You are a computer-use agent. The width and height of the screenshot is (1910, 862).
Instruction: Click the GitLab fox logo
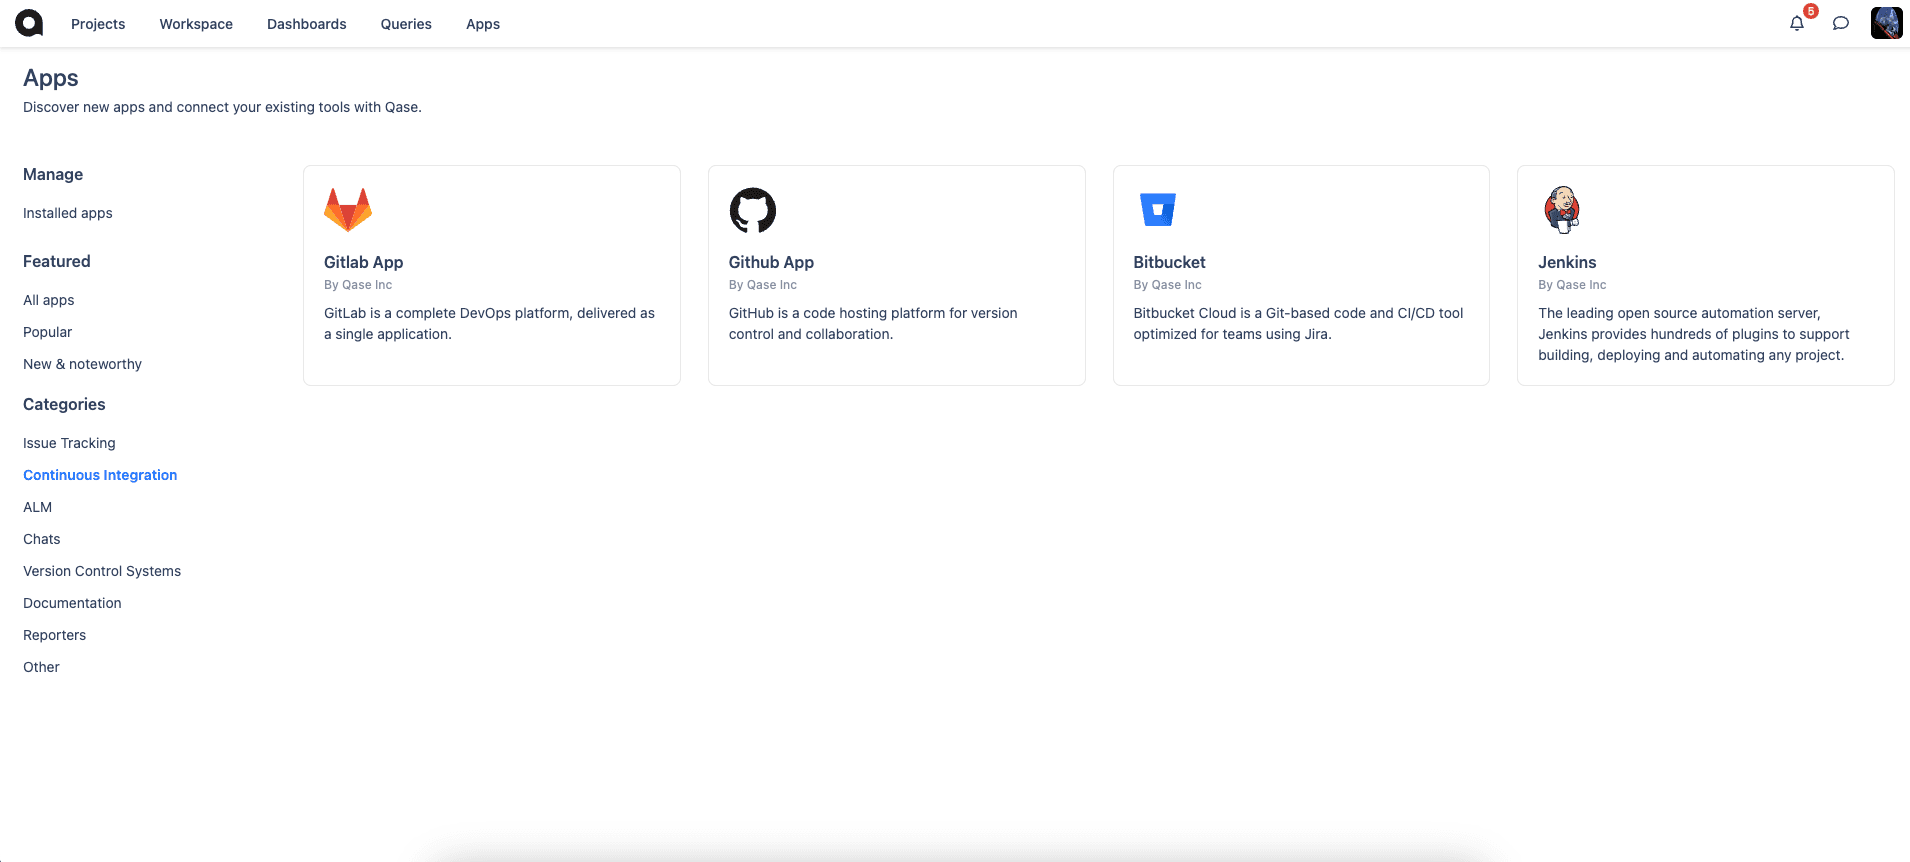[348, 210]
